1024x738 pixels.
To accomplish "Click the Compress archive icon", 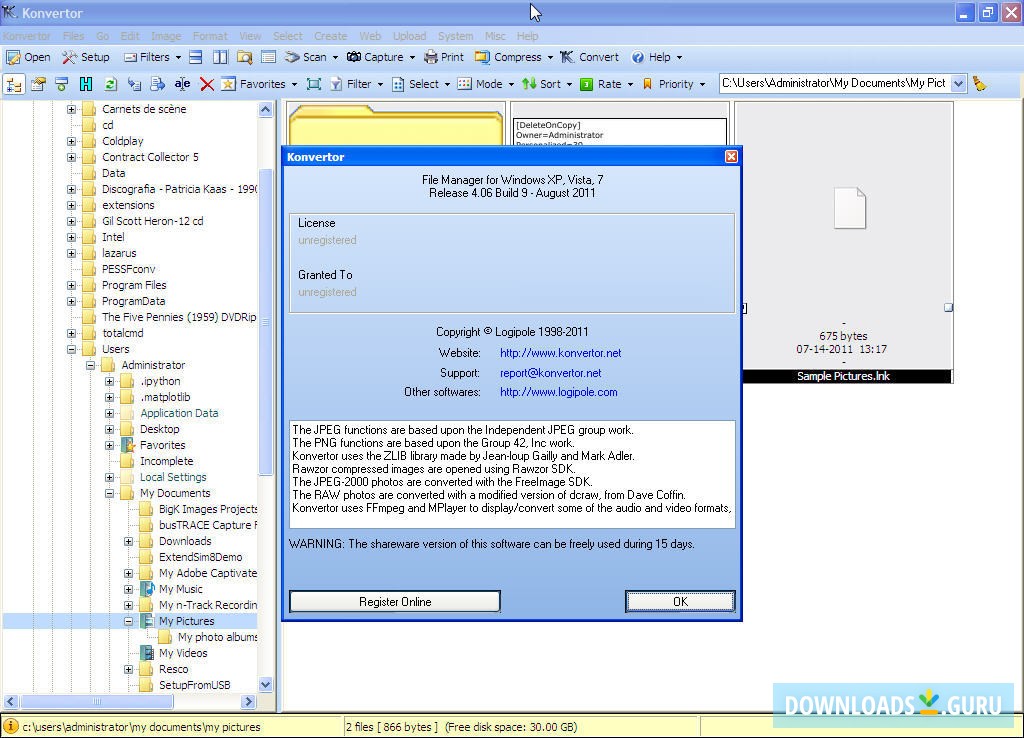I will coord(483,57).
